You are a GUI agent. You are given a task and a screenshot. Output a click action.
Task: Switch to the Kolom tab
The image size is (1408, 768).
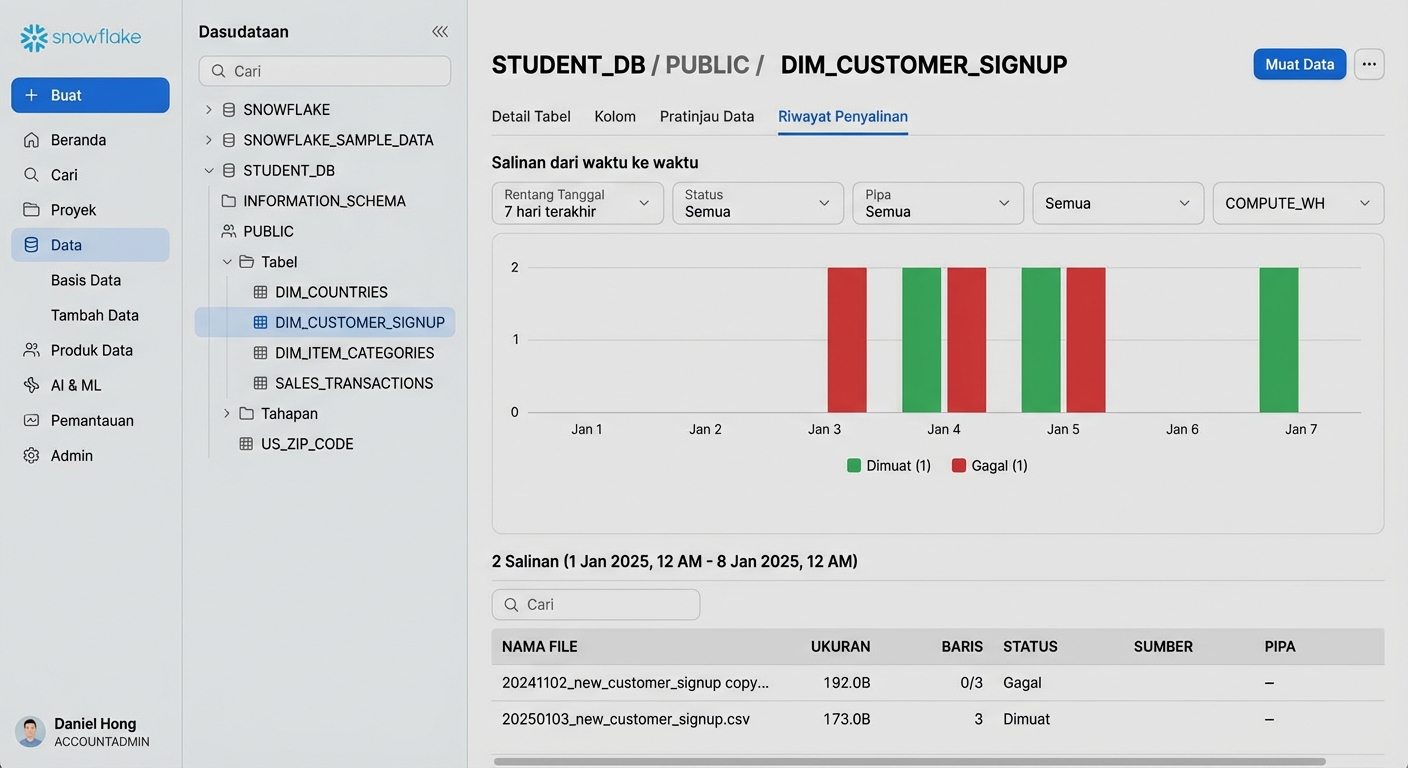point(615,117)
